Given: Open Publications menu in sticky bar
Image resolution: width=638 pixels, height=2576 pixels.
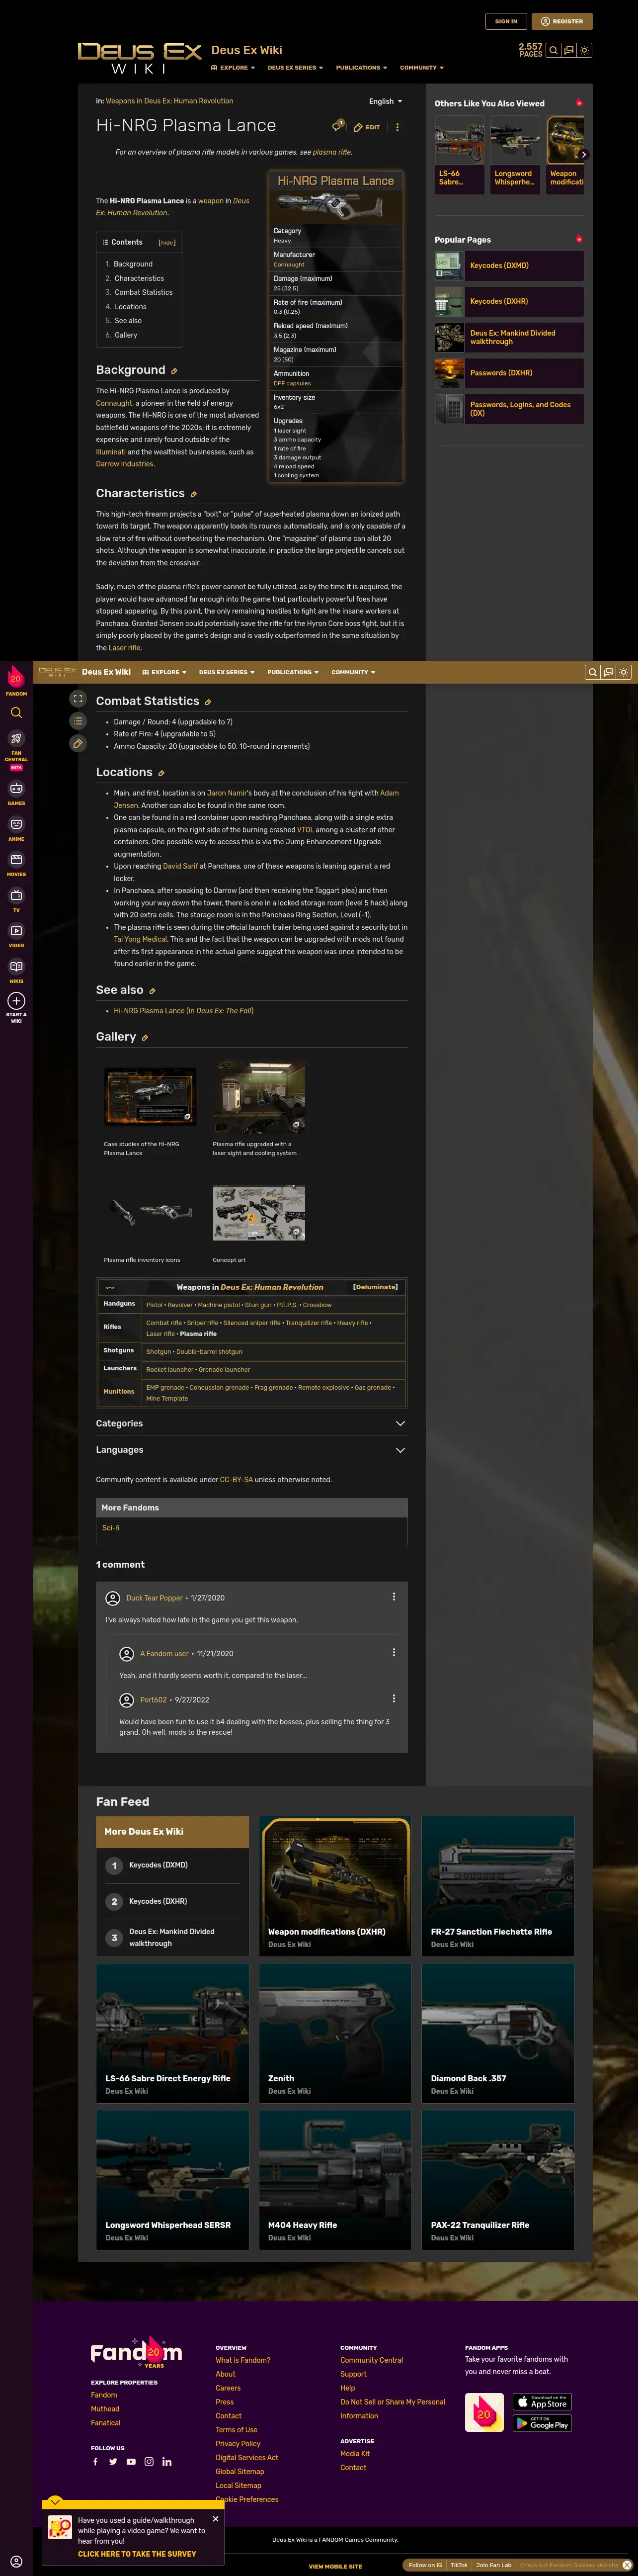Looking at the screenshot, I should pyautogui.click(x=292, y=672).
